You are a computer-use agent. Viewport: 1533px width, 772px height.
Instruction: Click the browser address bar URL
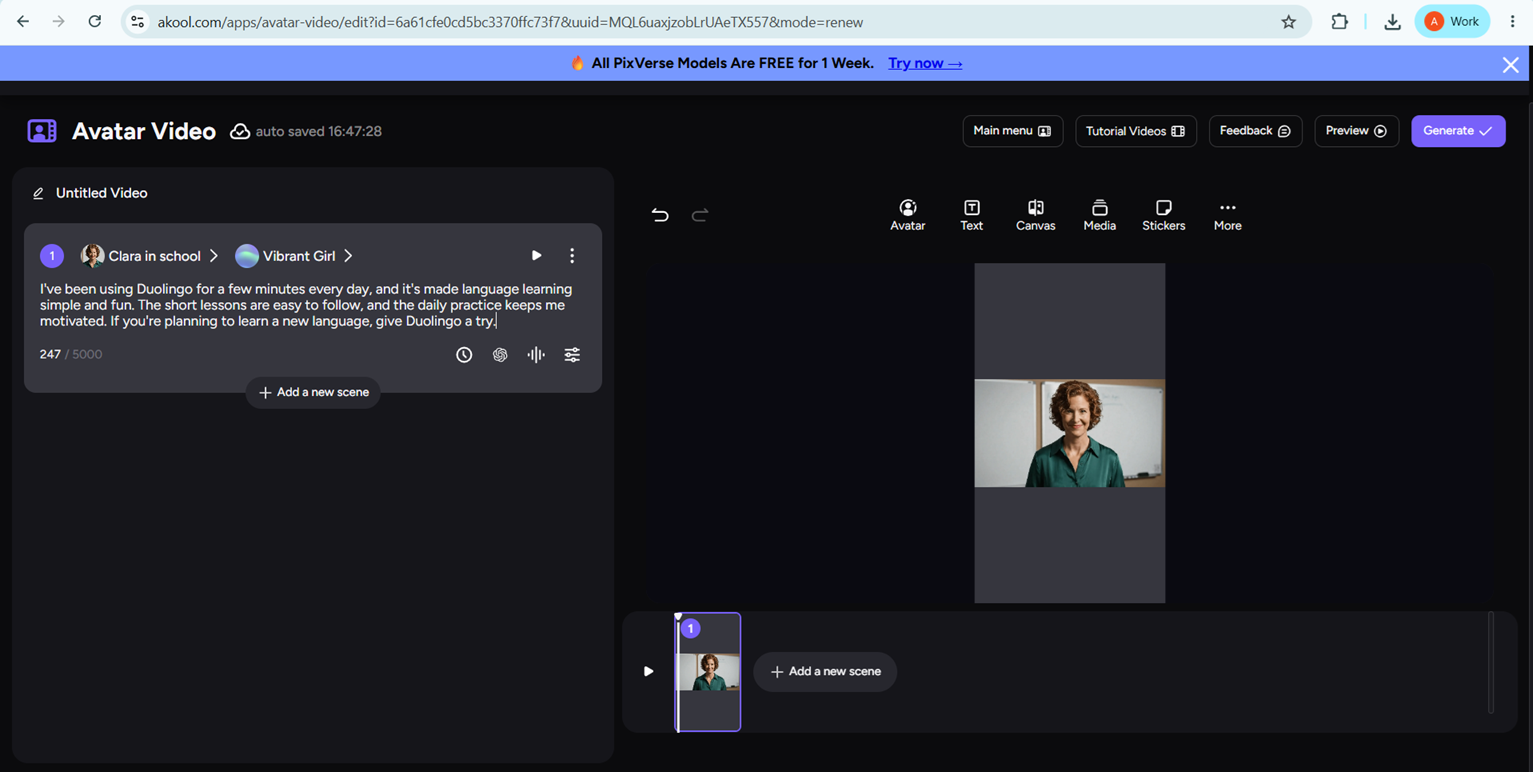tap(510, 22)
